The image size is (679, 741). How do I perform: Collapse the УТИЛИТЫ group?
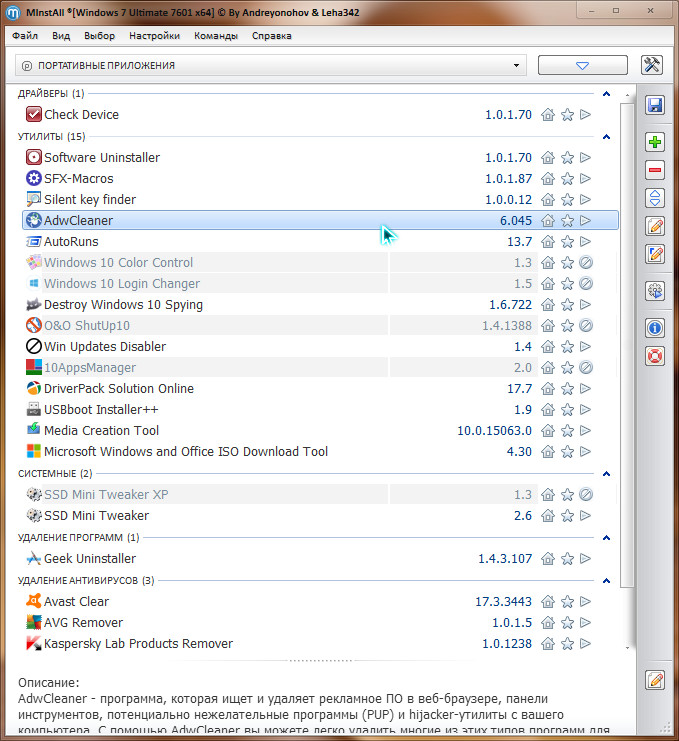pyautogui.click(x=607, y=137)
